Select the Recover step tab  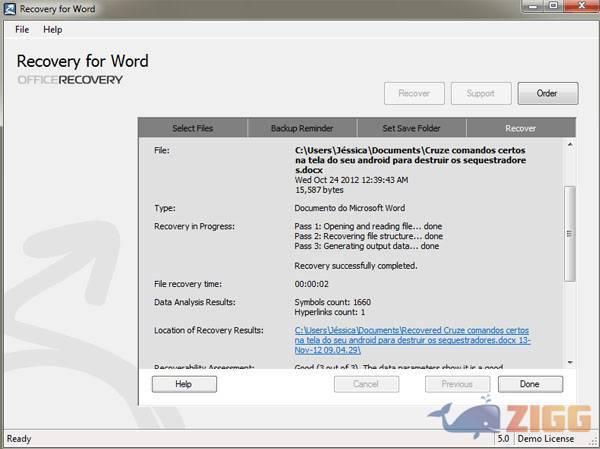coord(520,128)
